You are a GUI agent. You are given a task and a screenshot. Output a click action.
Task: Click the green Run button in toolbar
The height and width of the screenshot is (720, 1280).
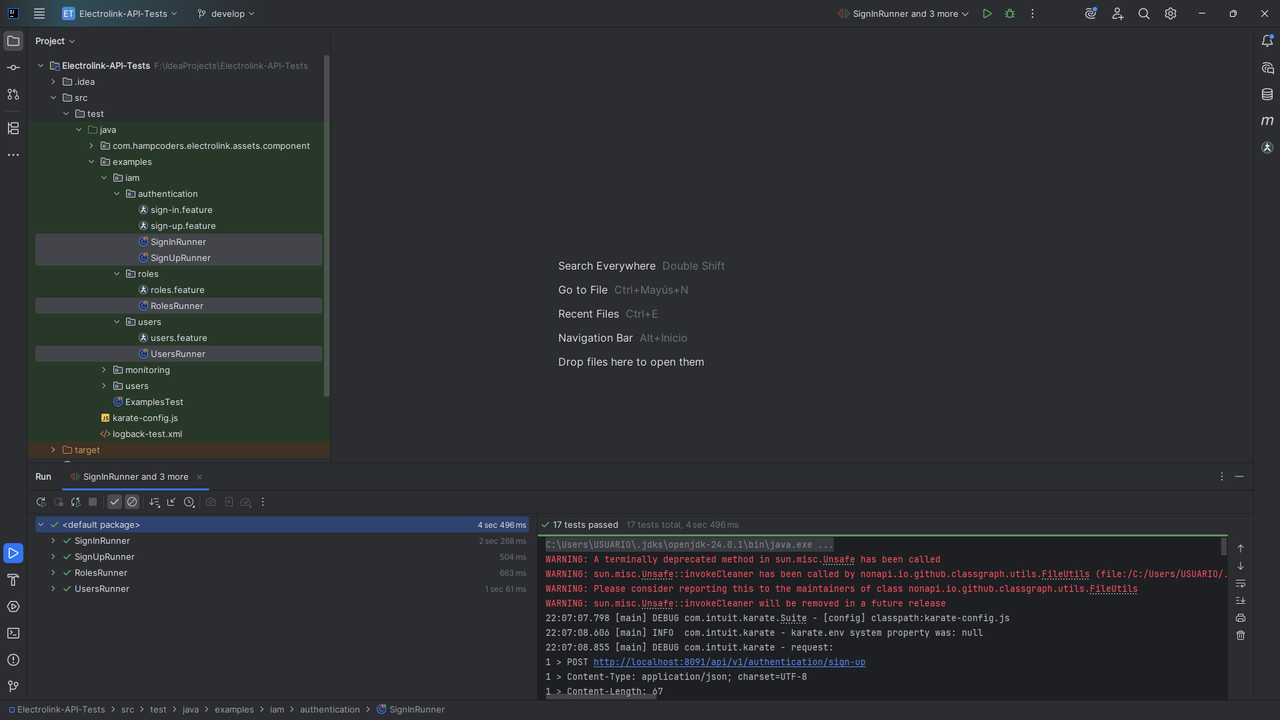(x=987, y=14)
